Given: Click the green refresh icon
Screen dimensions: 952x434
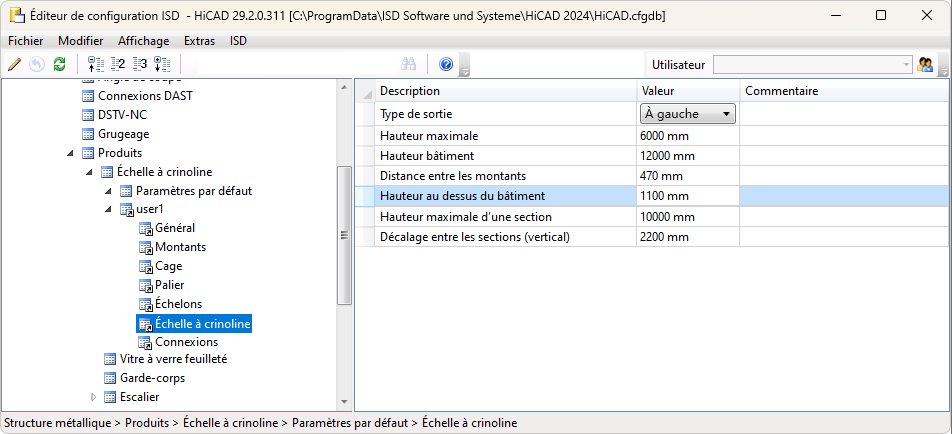Looking at the screenshot, I should 59,64.
